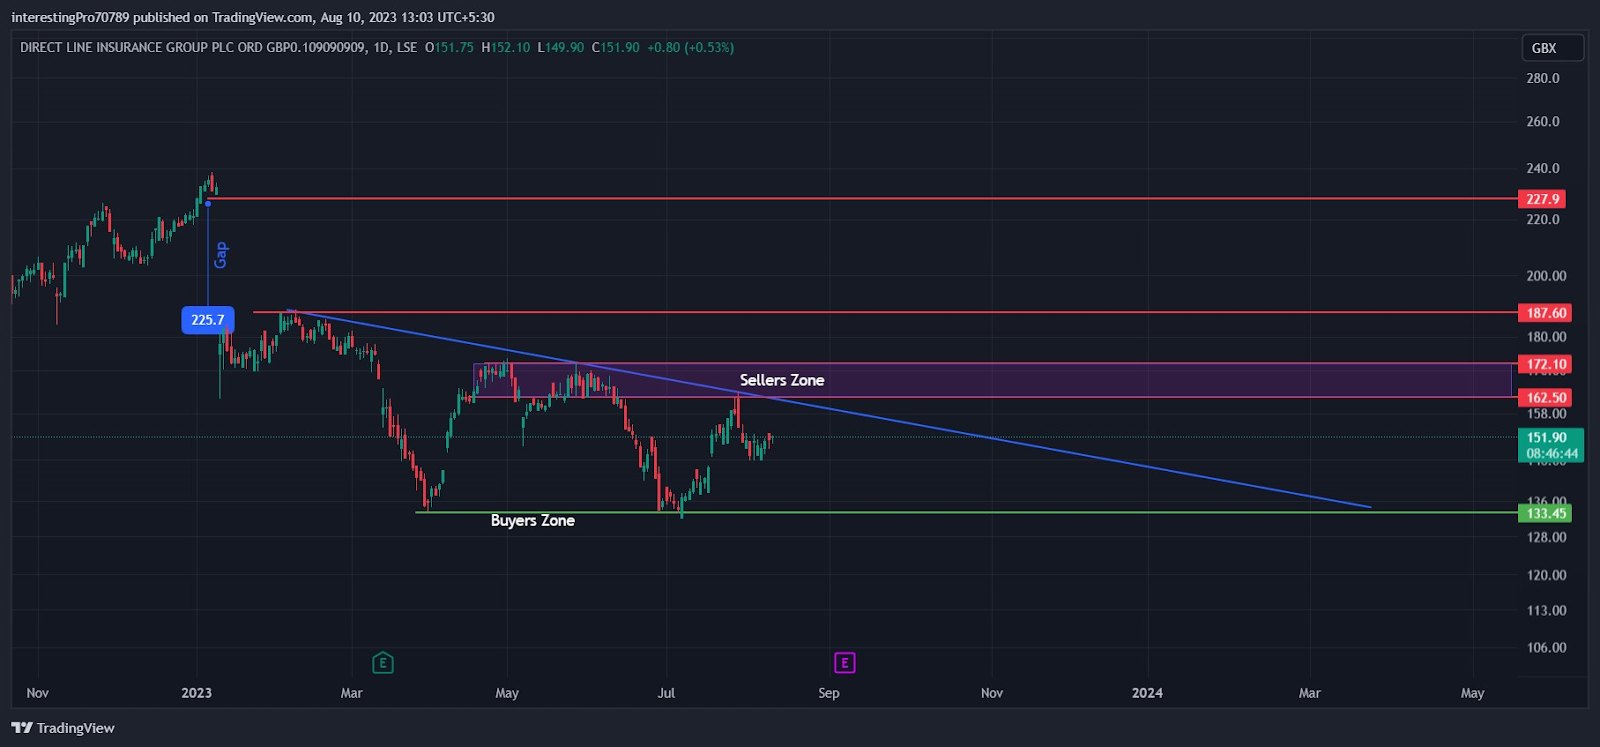
Task: Click the green earnings E marker
Action: tap(382, 663)
